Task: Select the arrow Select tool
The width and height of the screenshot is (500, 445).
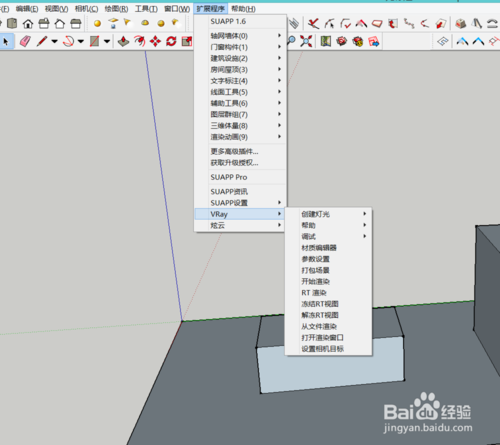Action: (x=6, y=41)
